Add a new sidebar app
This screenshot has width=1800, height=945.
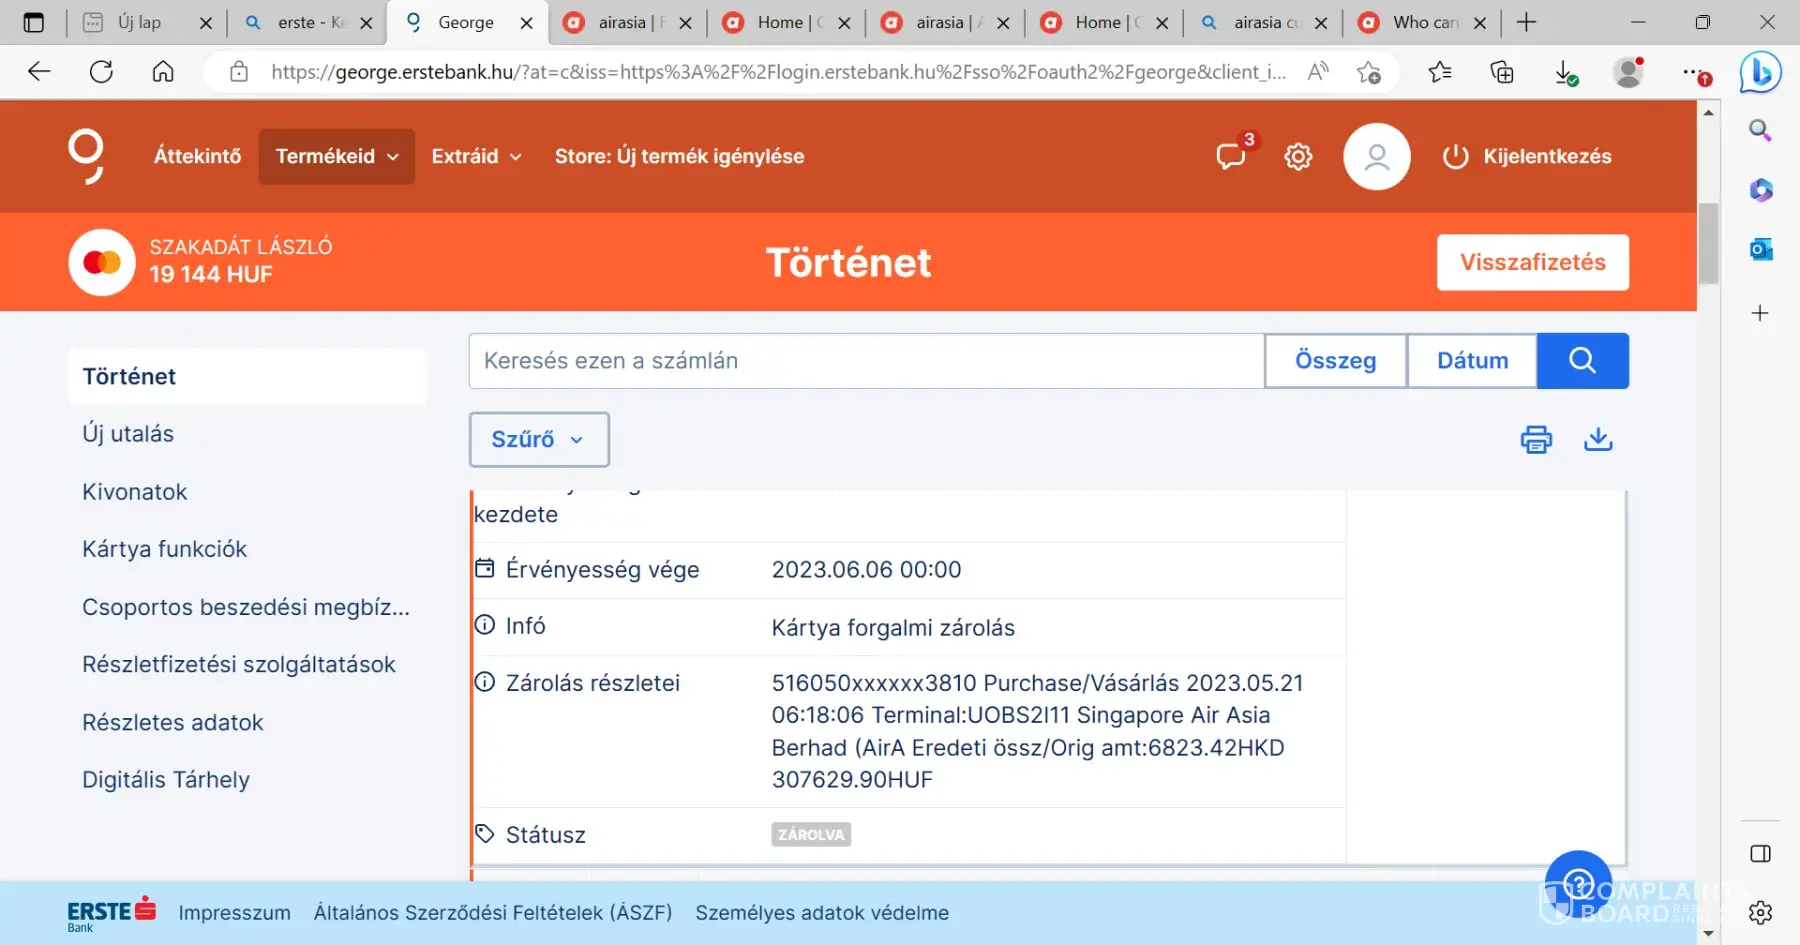1761,313
